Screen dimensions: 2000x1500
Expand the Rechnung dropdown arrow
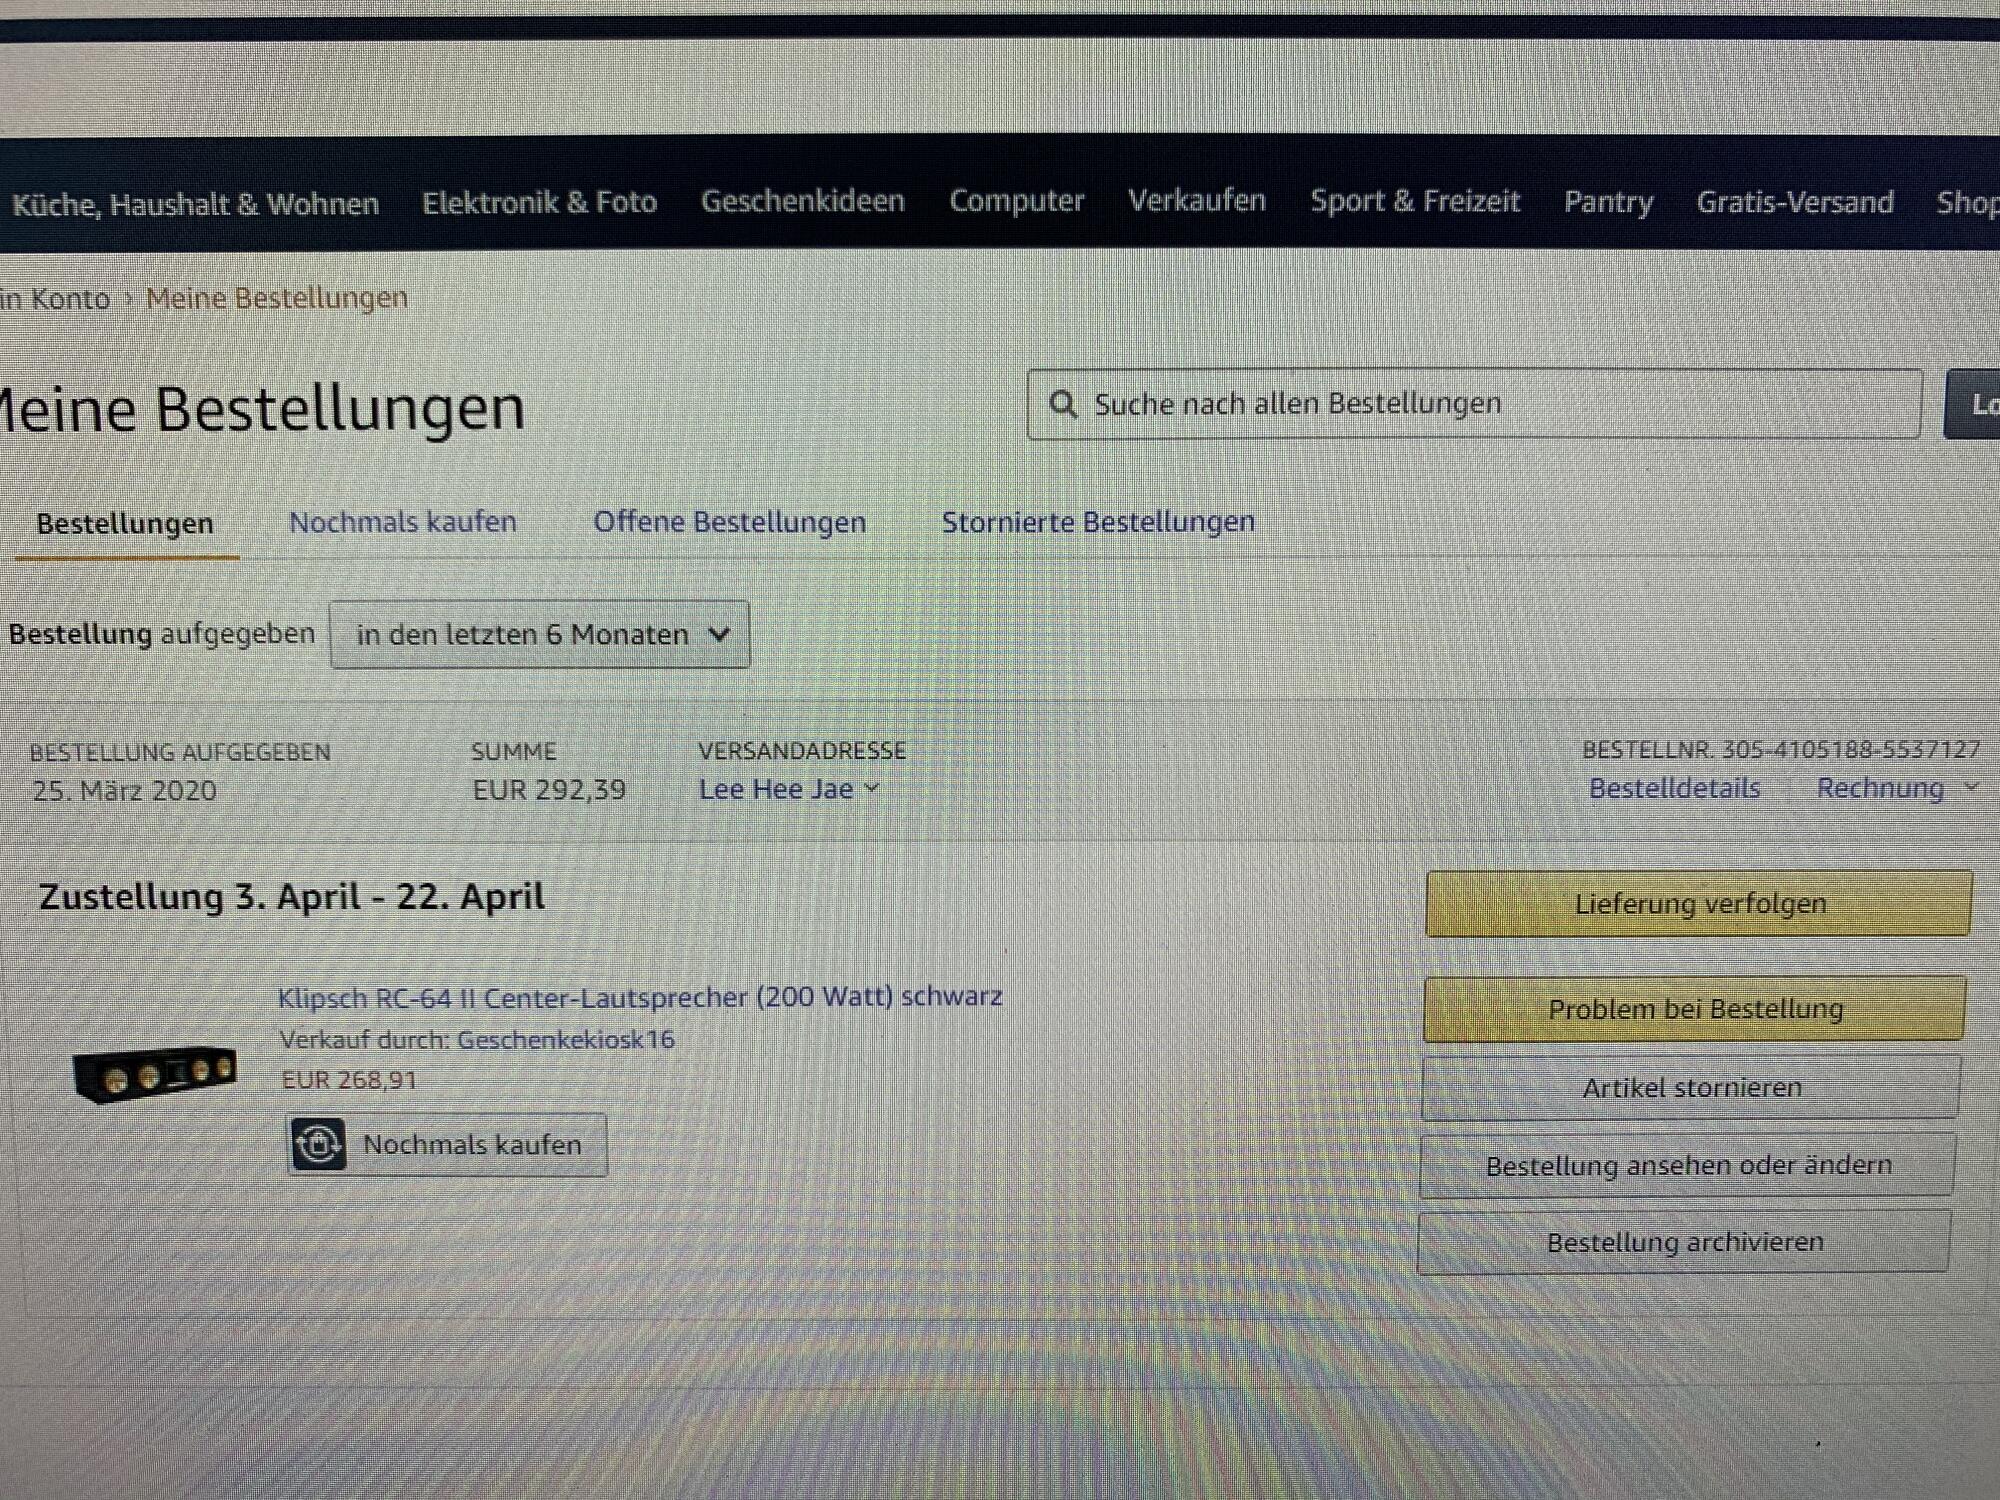click(x=1971, y=788)
